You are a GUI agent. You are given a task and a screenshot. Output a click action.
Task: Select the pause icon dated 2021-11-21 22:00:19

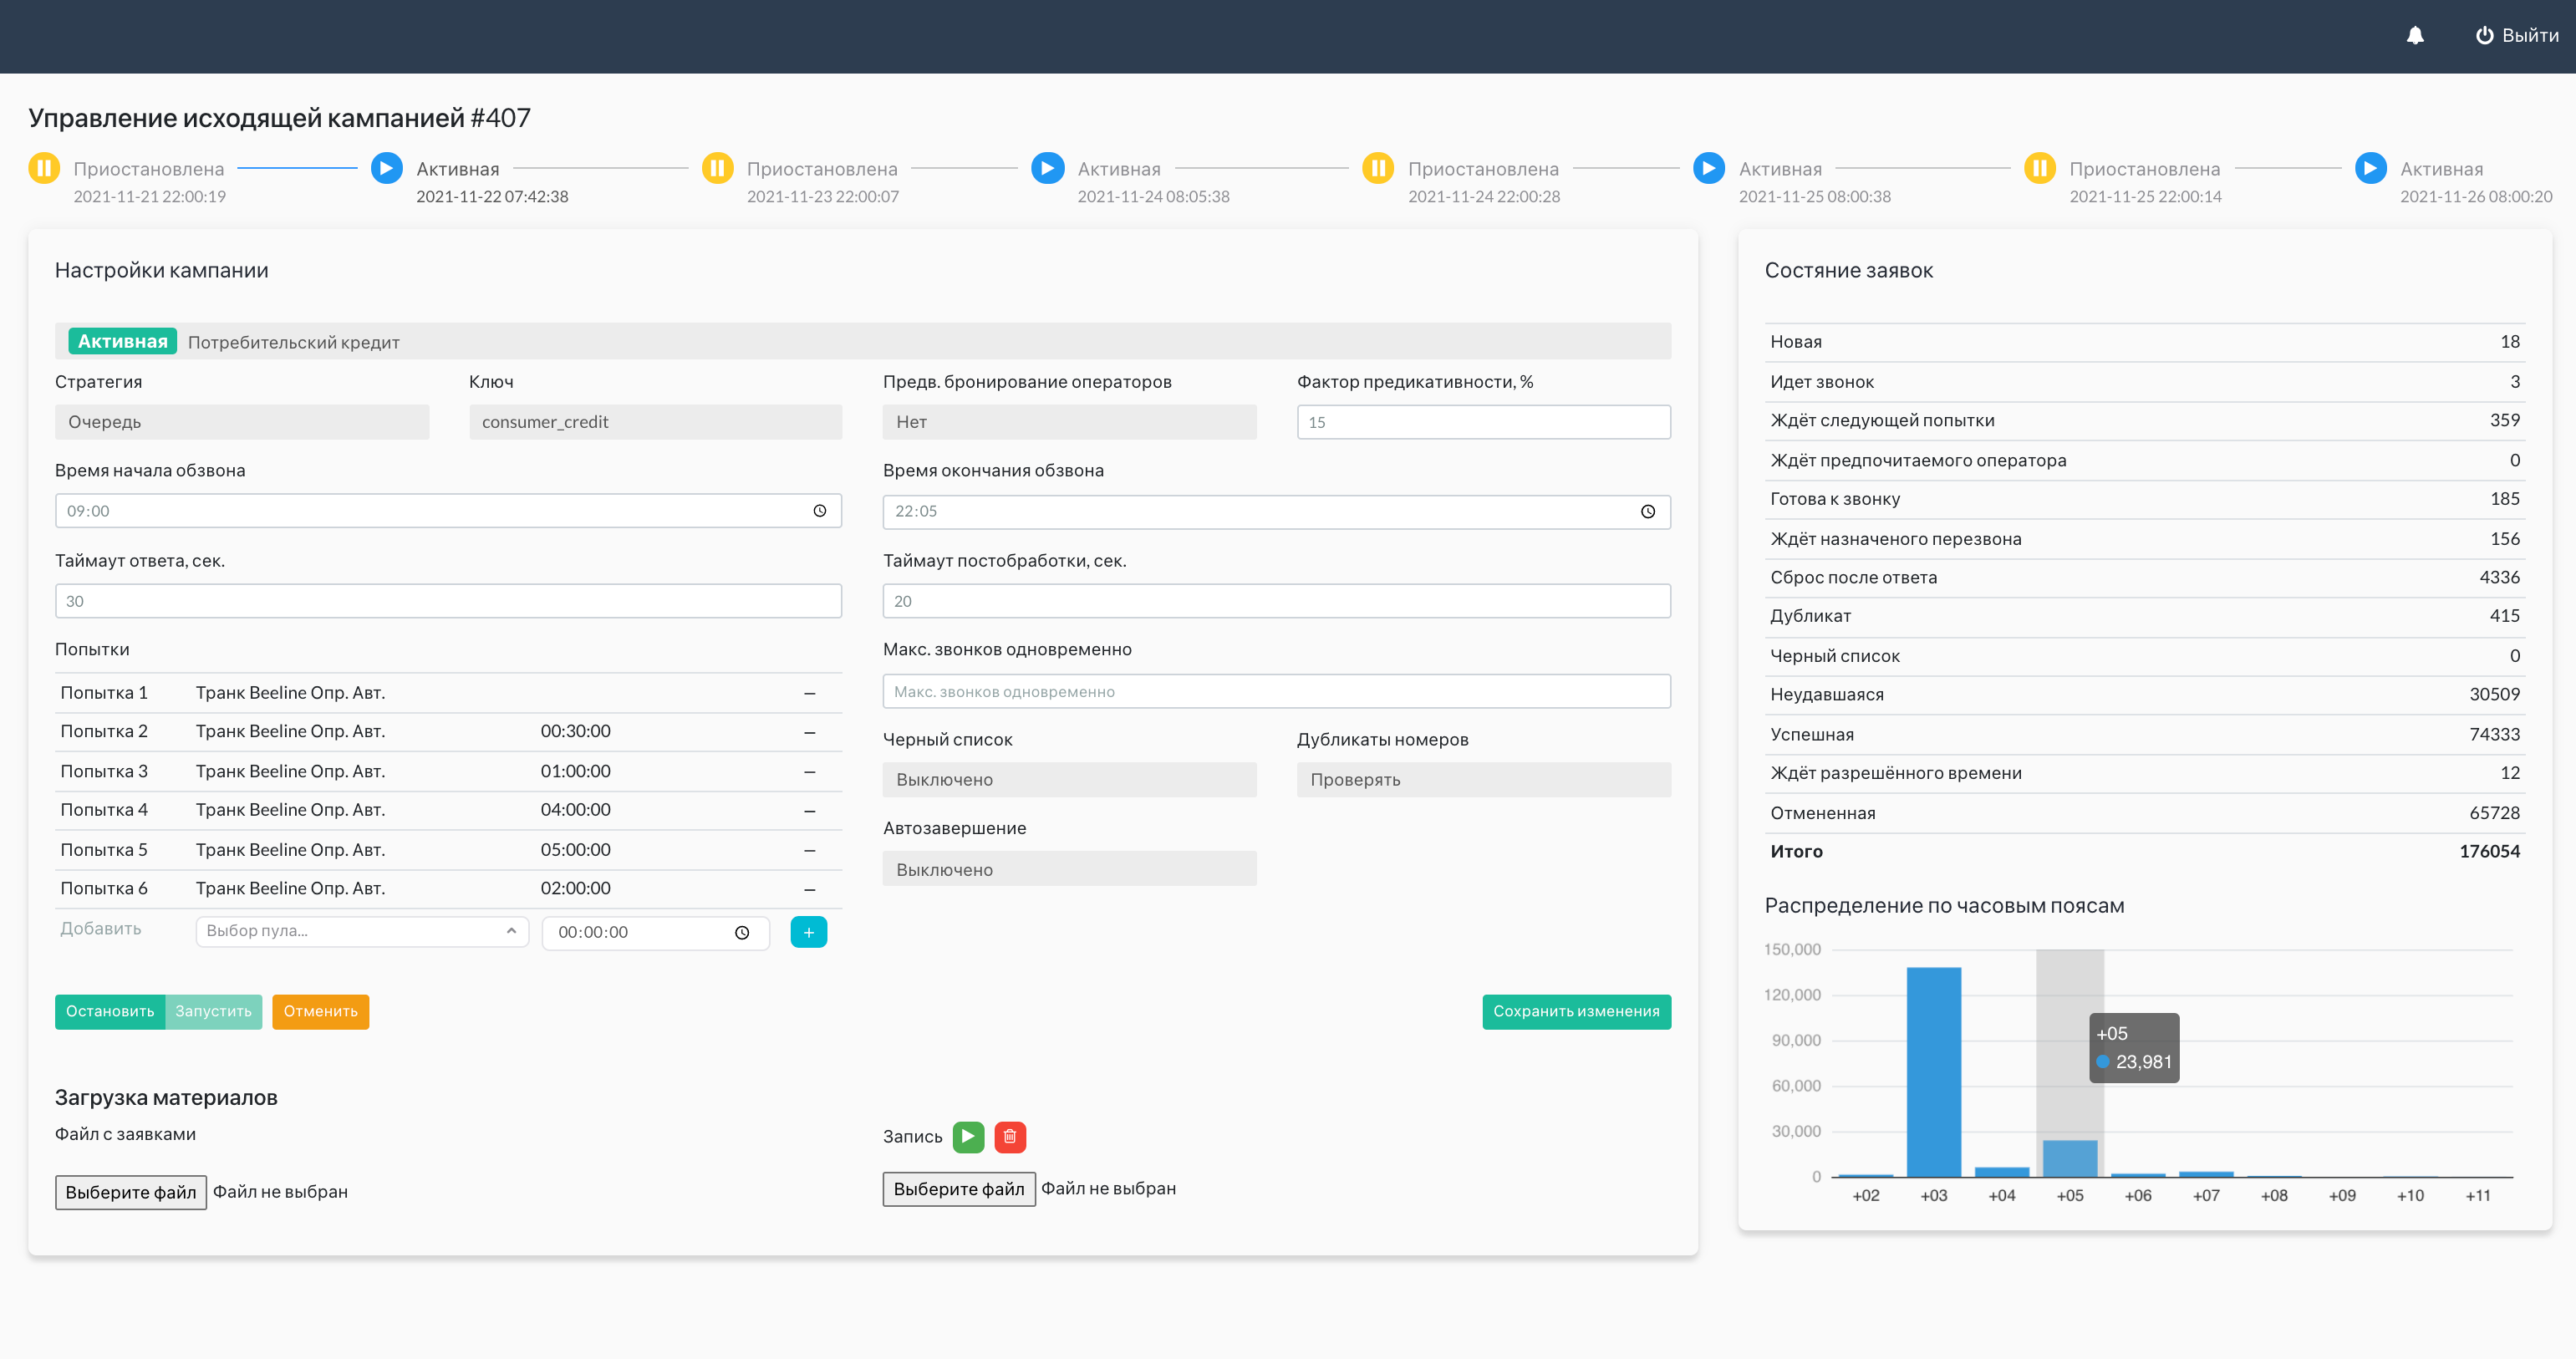[x=44, y=167]
